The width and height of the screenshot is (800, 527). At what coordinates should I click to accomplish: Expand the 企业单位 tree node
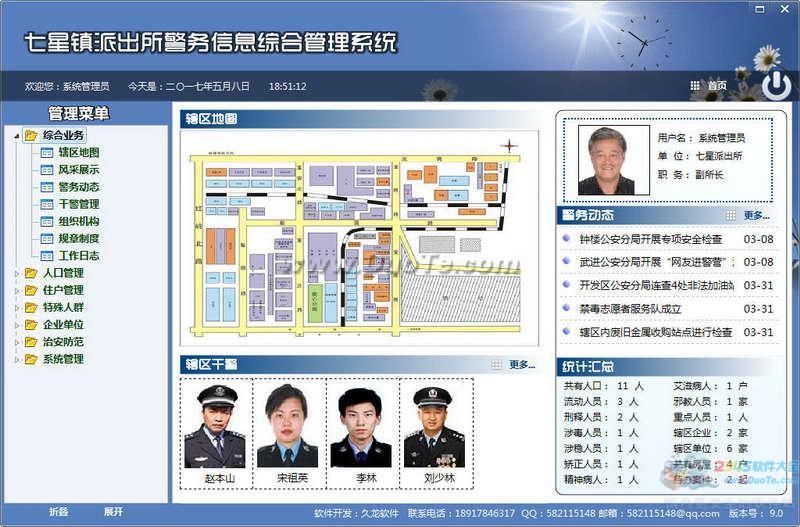(17, 325)
